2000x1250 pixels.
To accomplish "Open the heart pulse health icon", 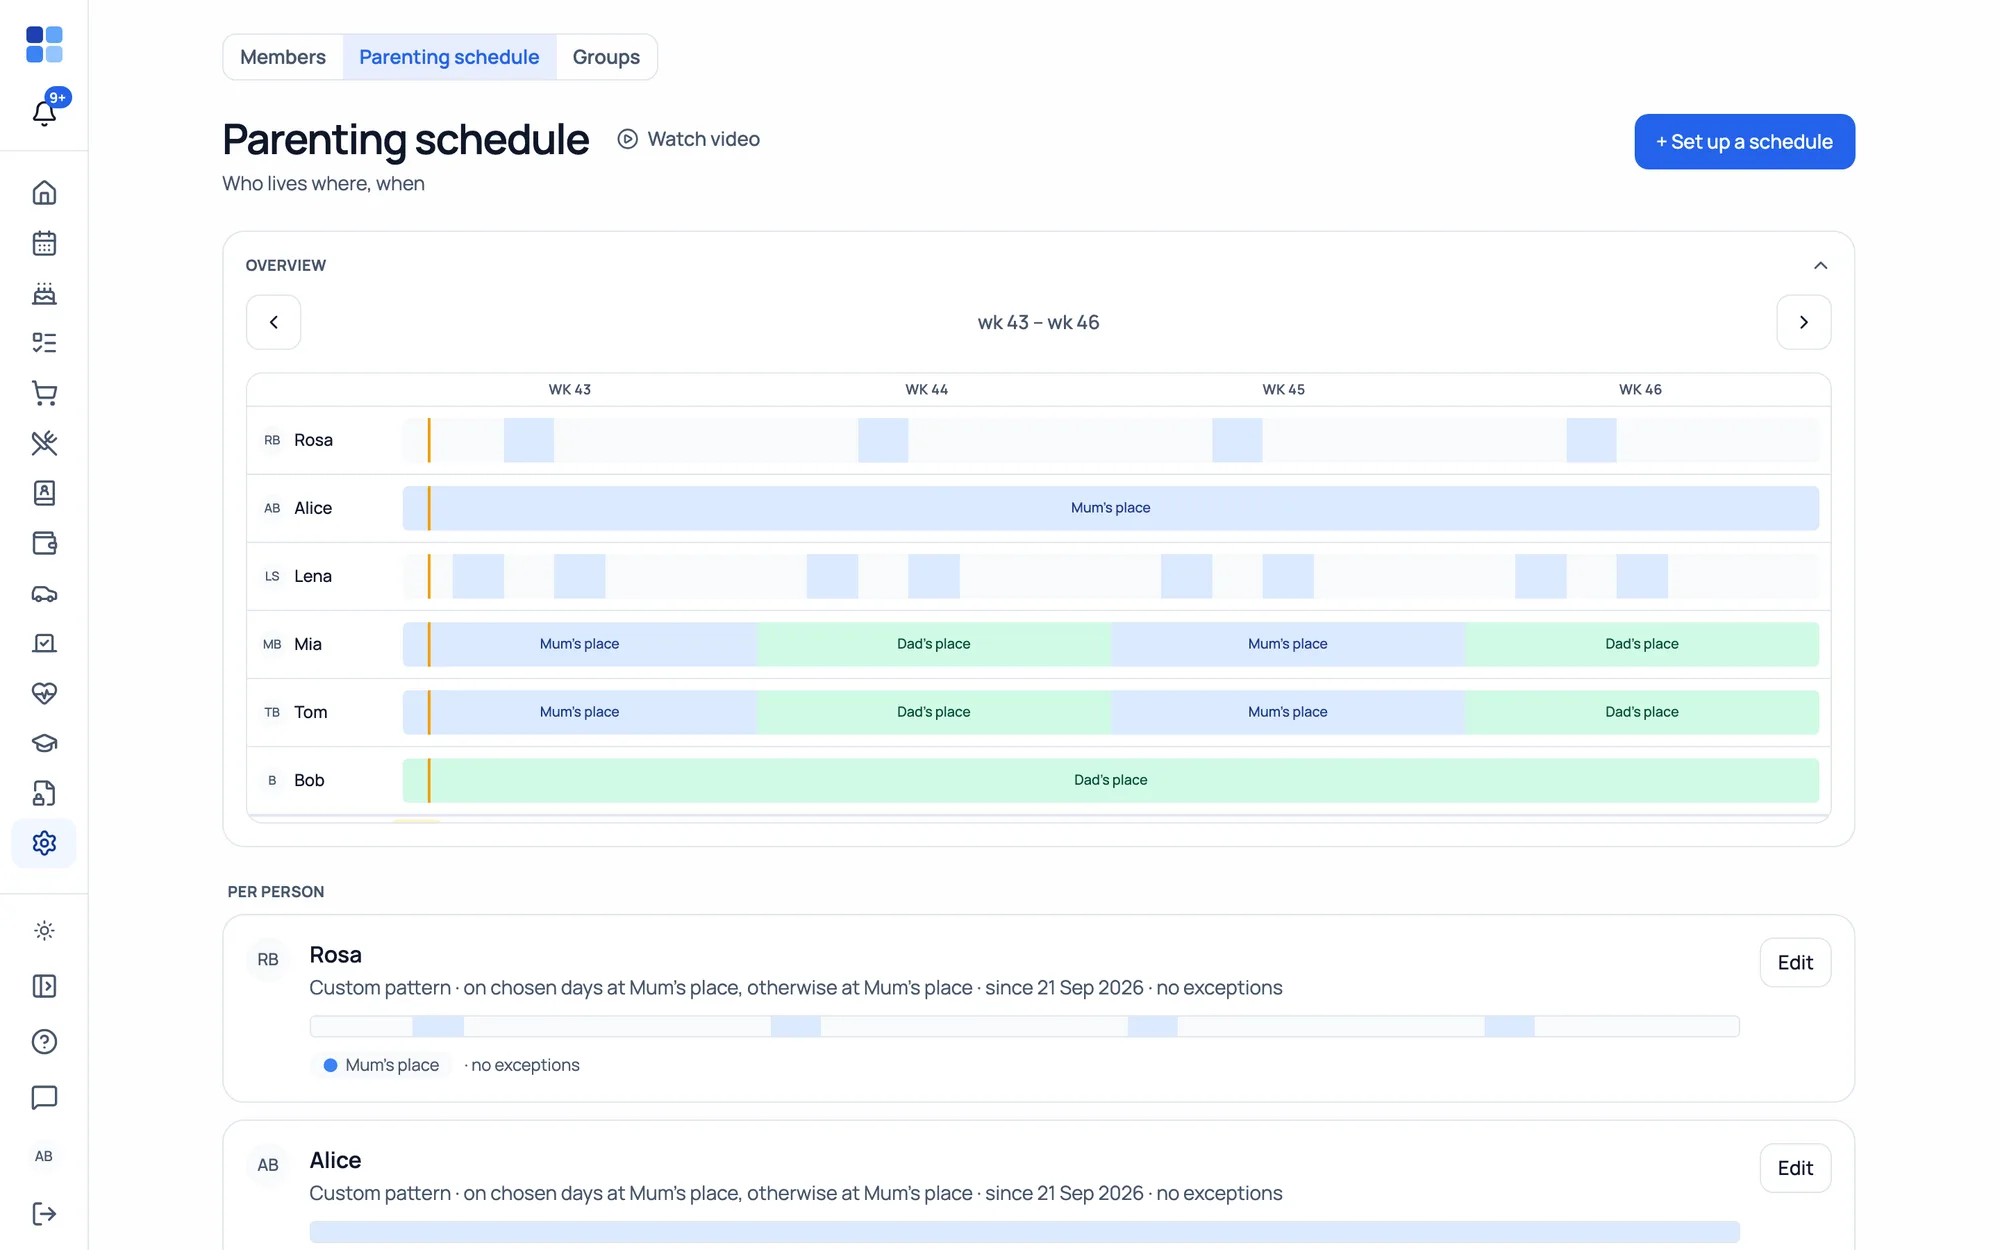I will click(44, 693).
